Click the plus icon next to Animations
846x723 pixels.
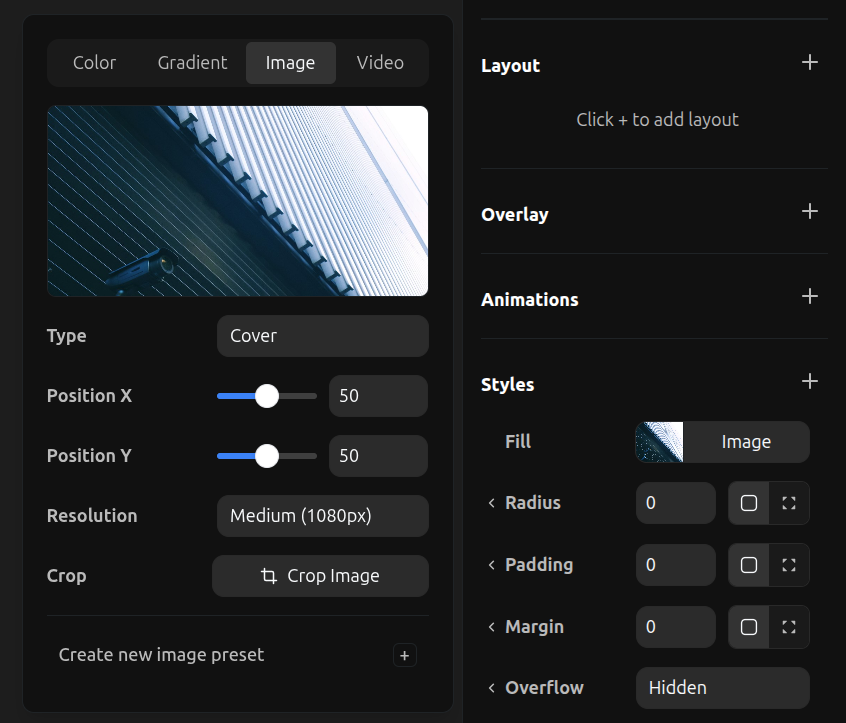(x=810, y=297)
